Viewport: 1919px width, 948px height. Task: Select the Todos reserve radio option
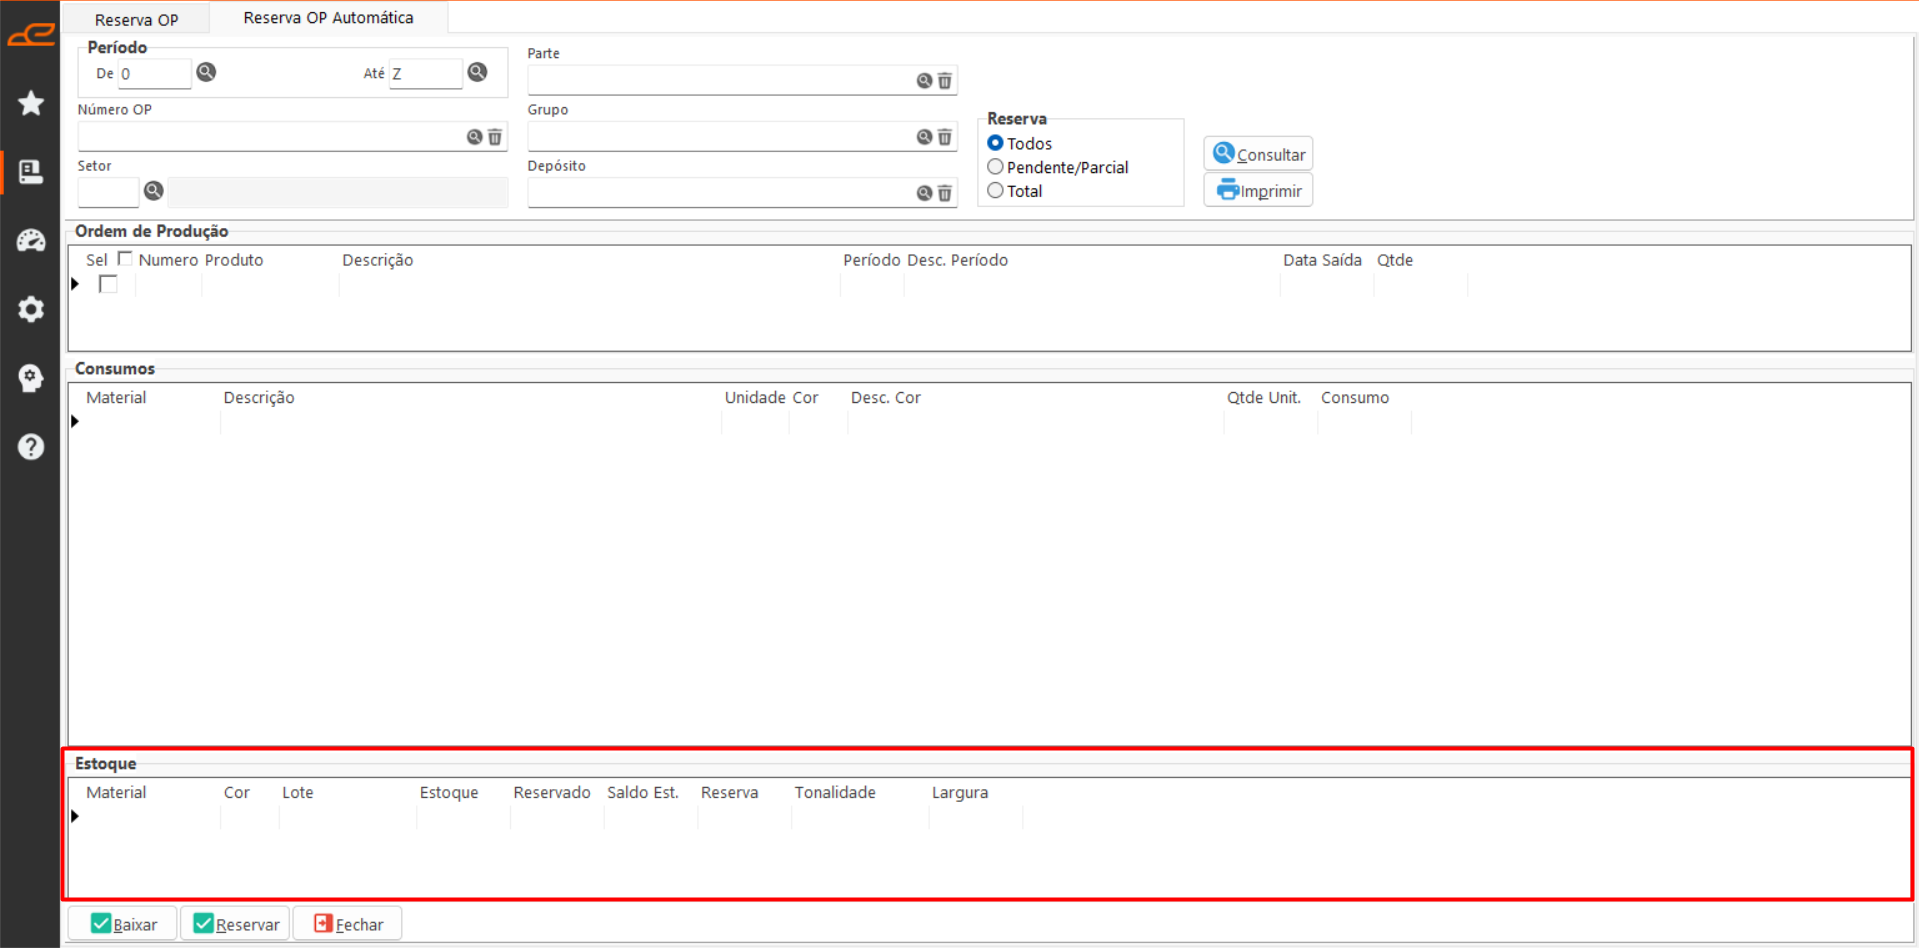tap(995, 143)
